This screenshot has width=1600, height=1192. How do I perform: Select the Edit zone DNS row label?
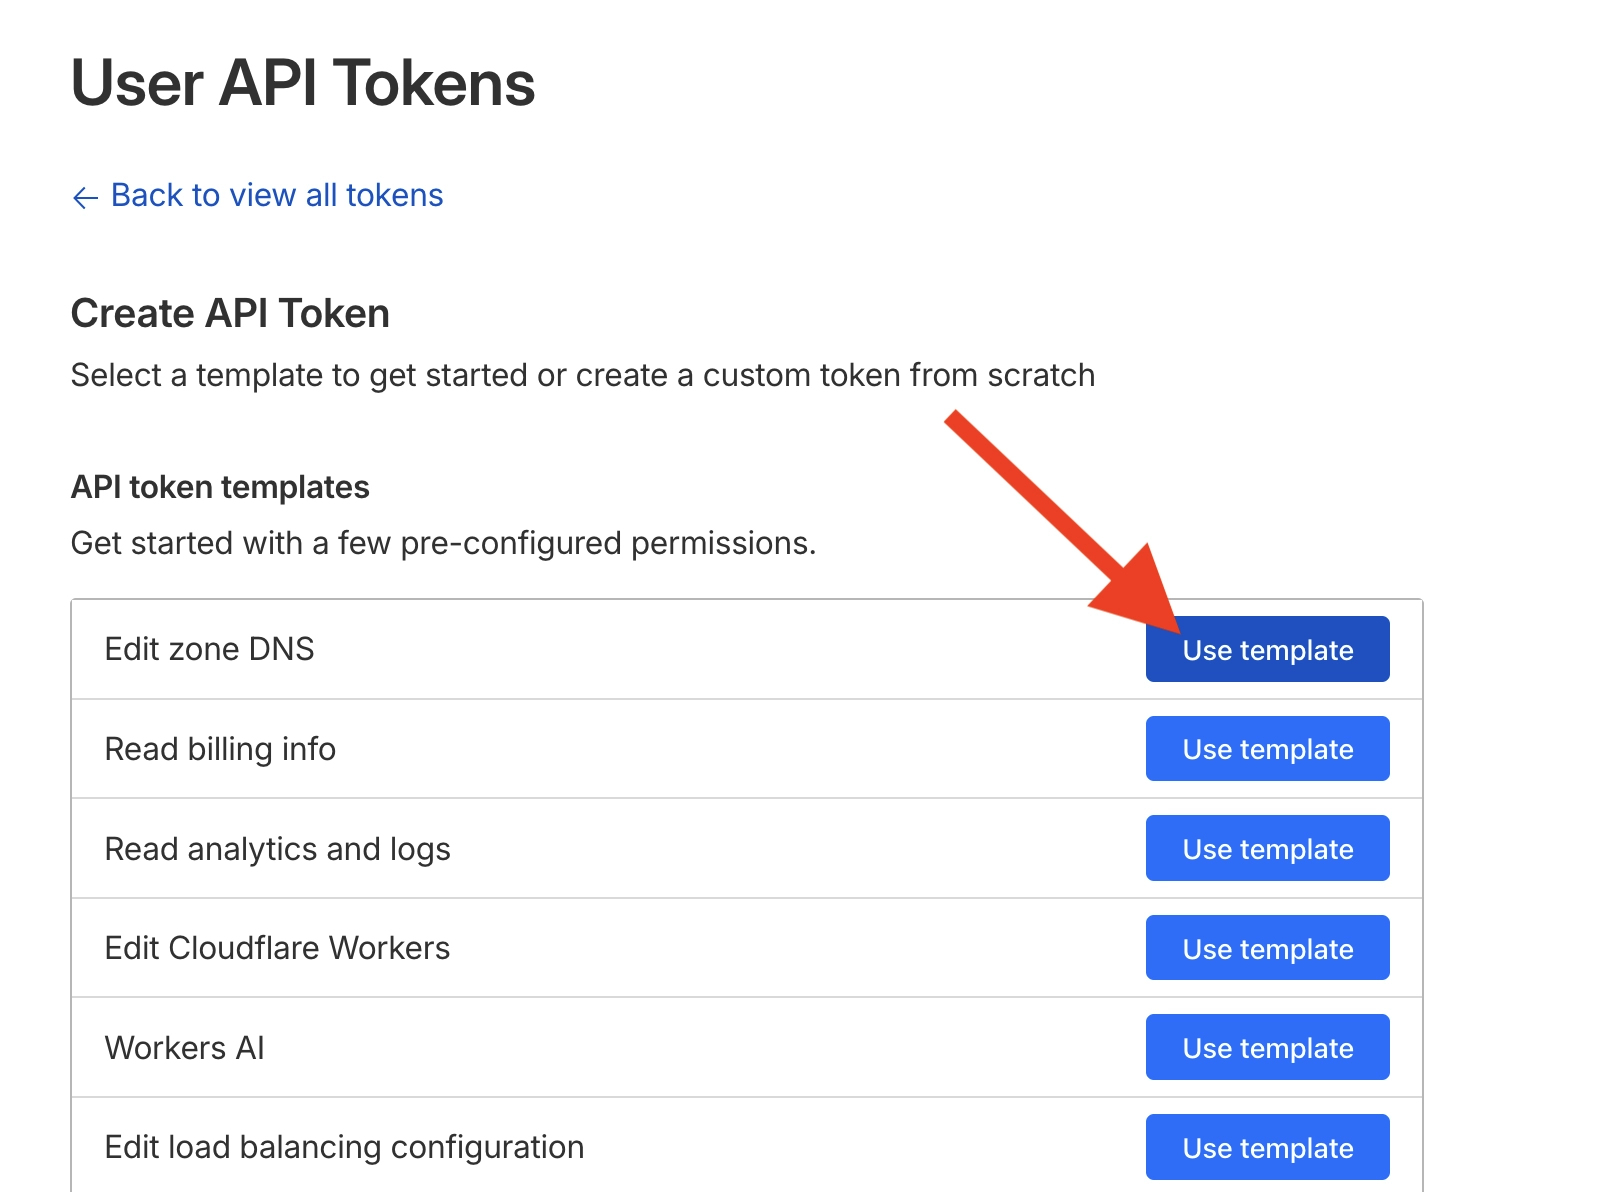pos(209,649)
